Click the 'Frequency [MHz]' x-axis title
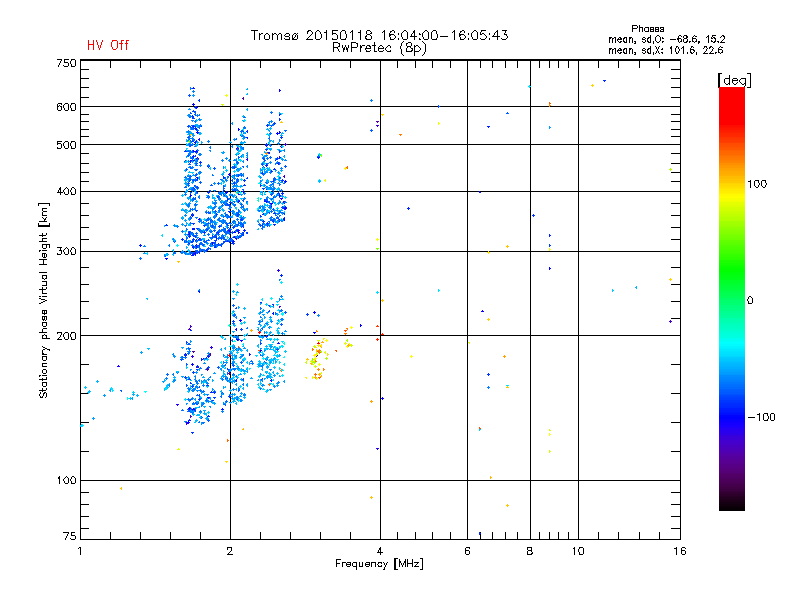The height and width of the screenshot is (600, 800). (379, 564)
